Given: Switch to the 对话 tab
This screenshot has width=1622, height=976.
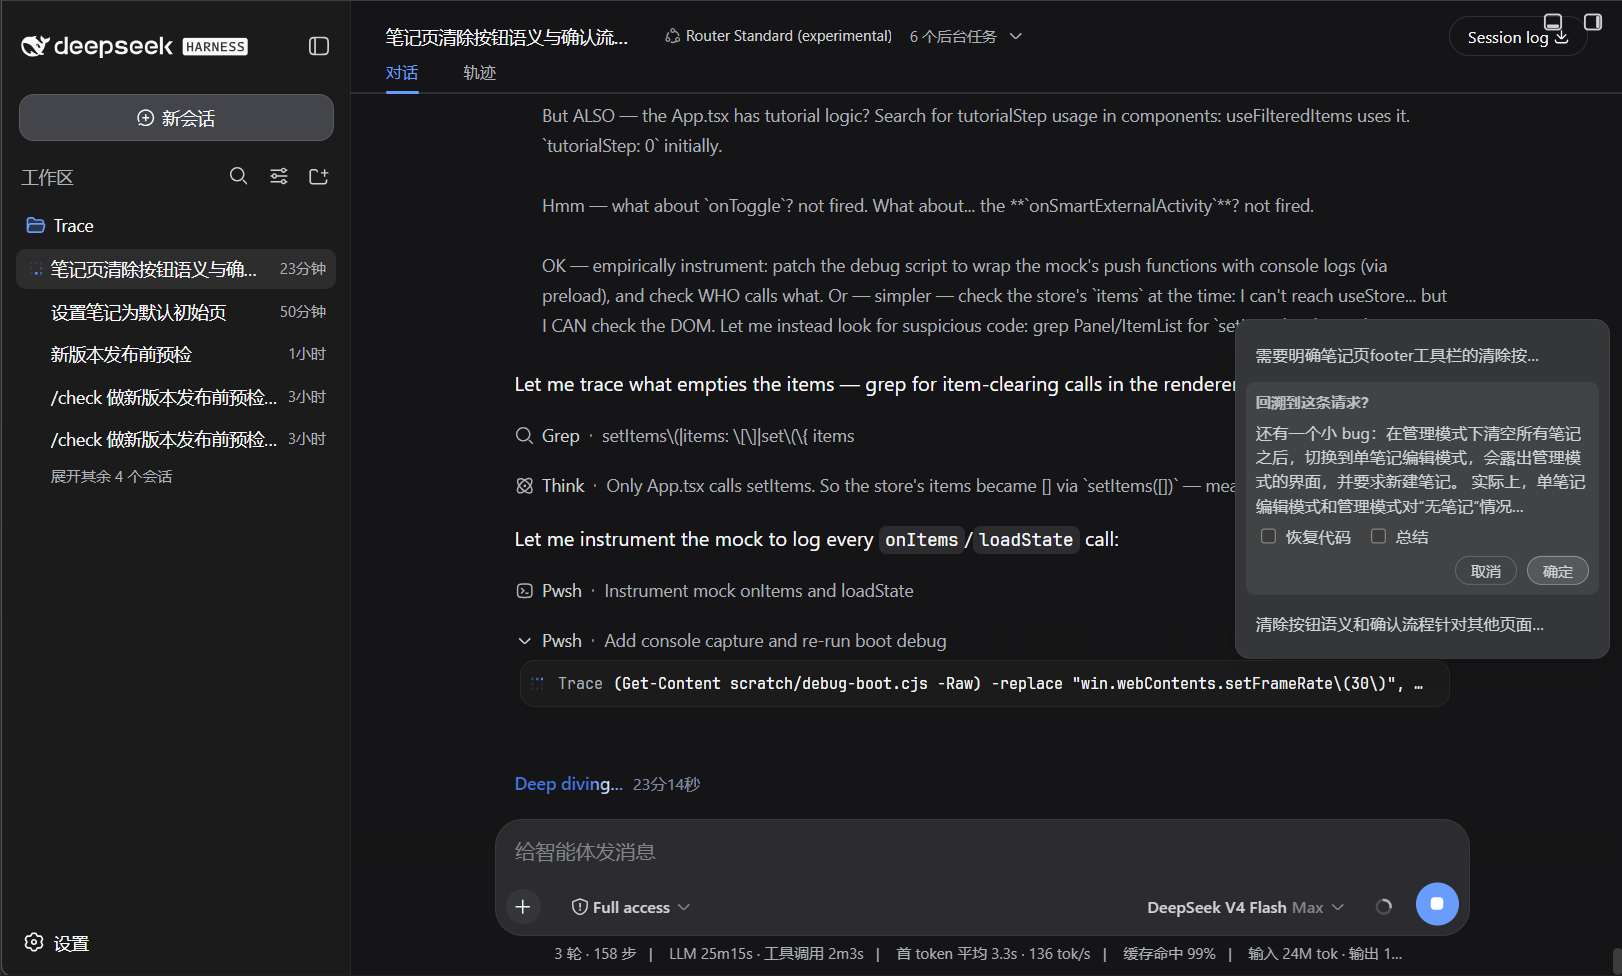Looking at the screenshot, I should pos(402,73).
